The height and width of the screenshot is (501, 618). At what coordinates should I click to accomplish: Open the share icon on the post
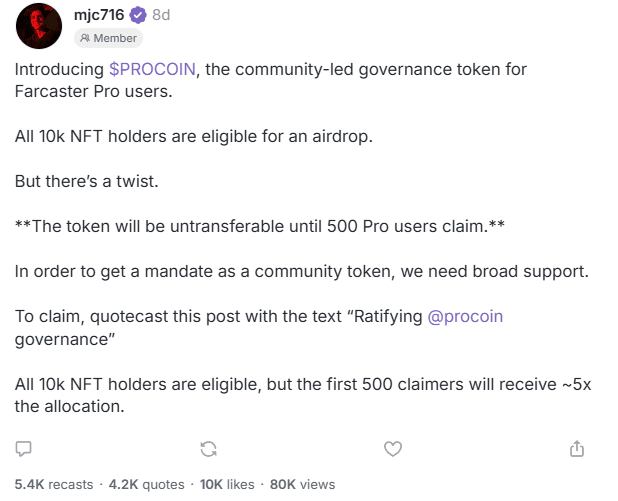[577, 448]
